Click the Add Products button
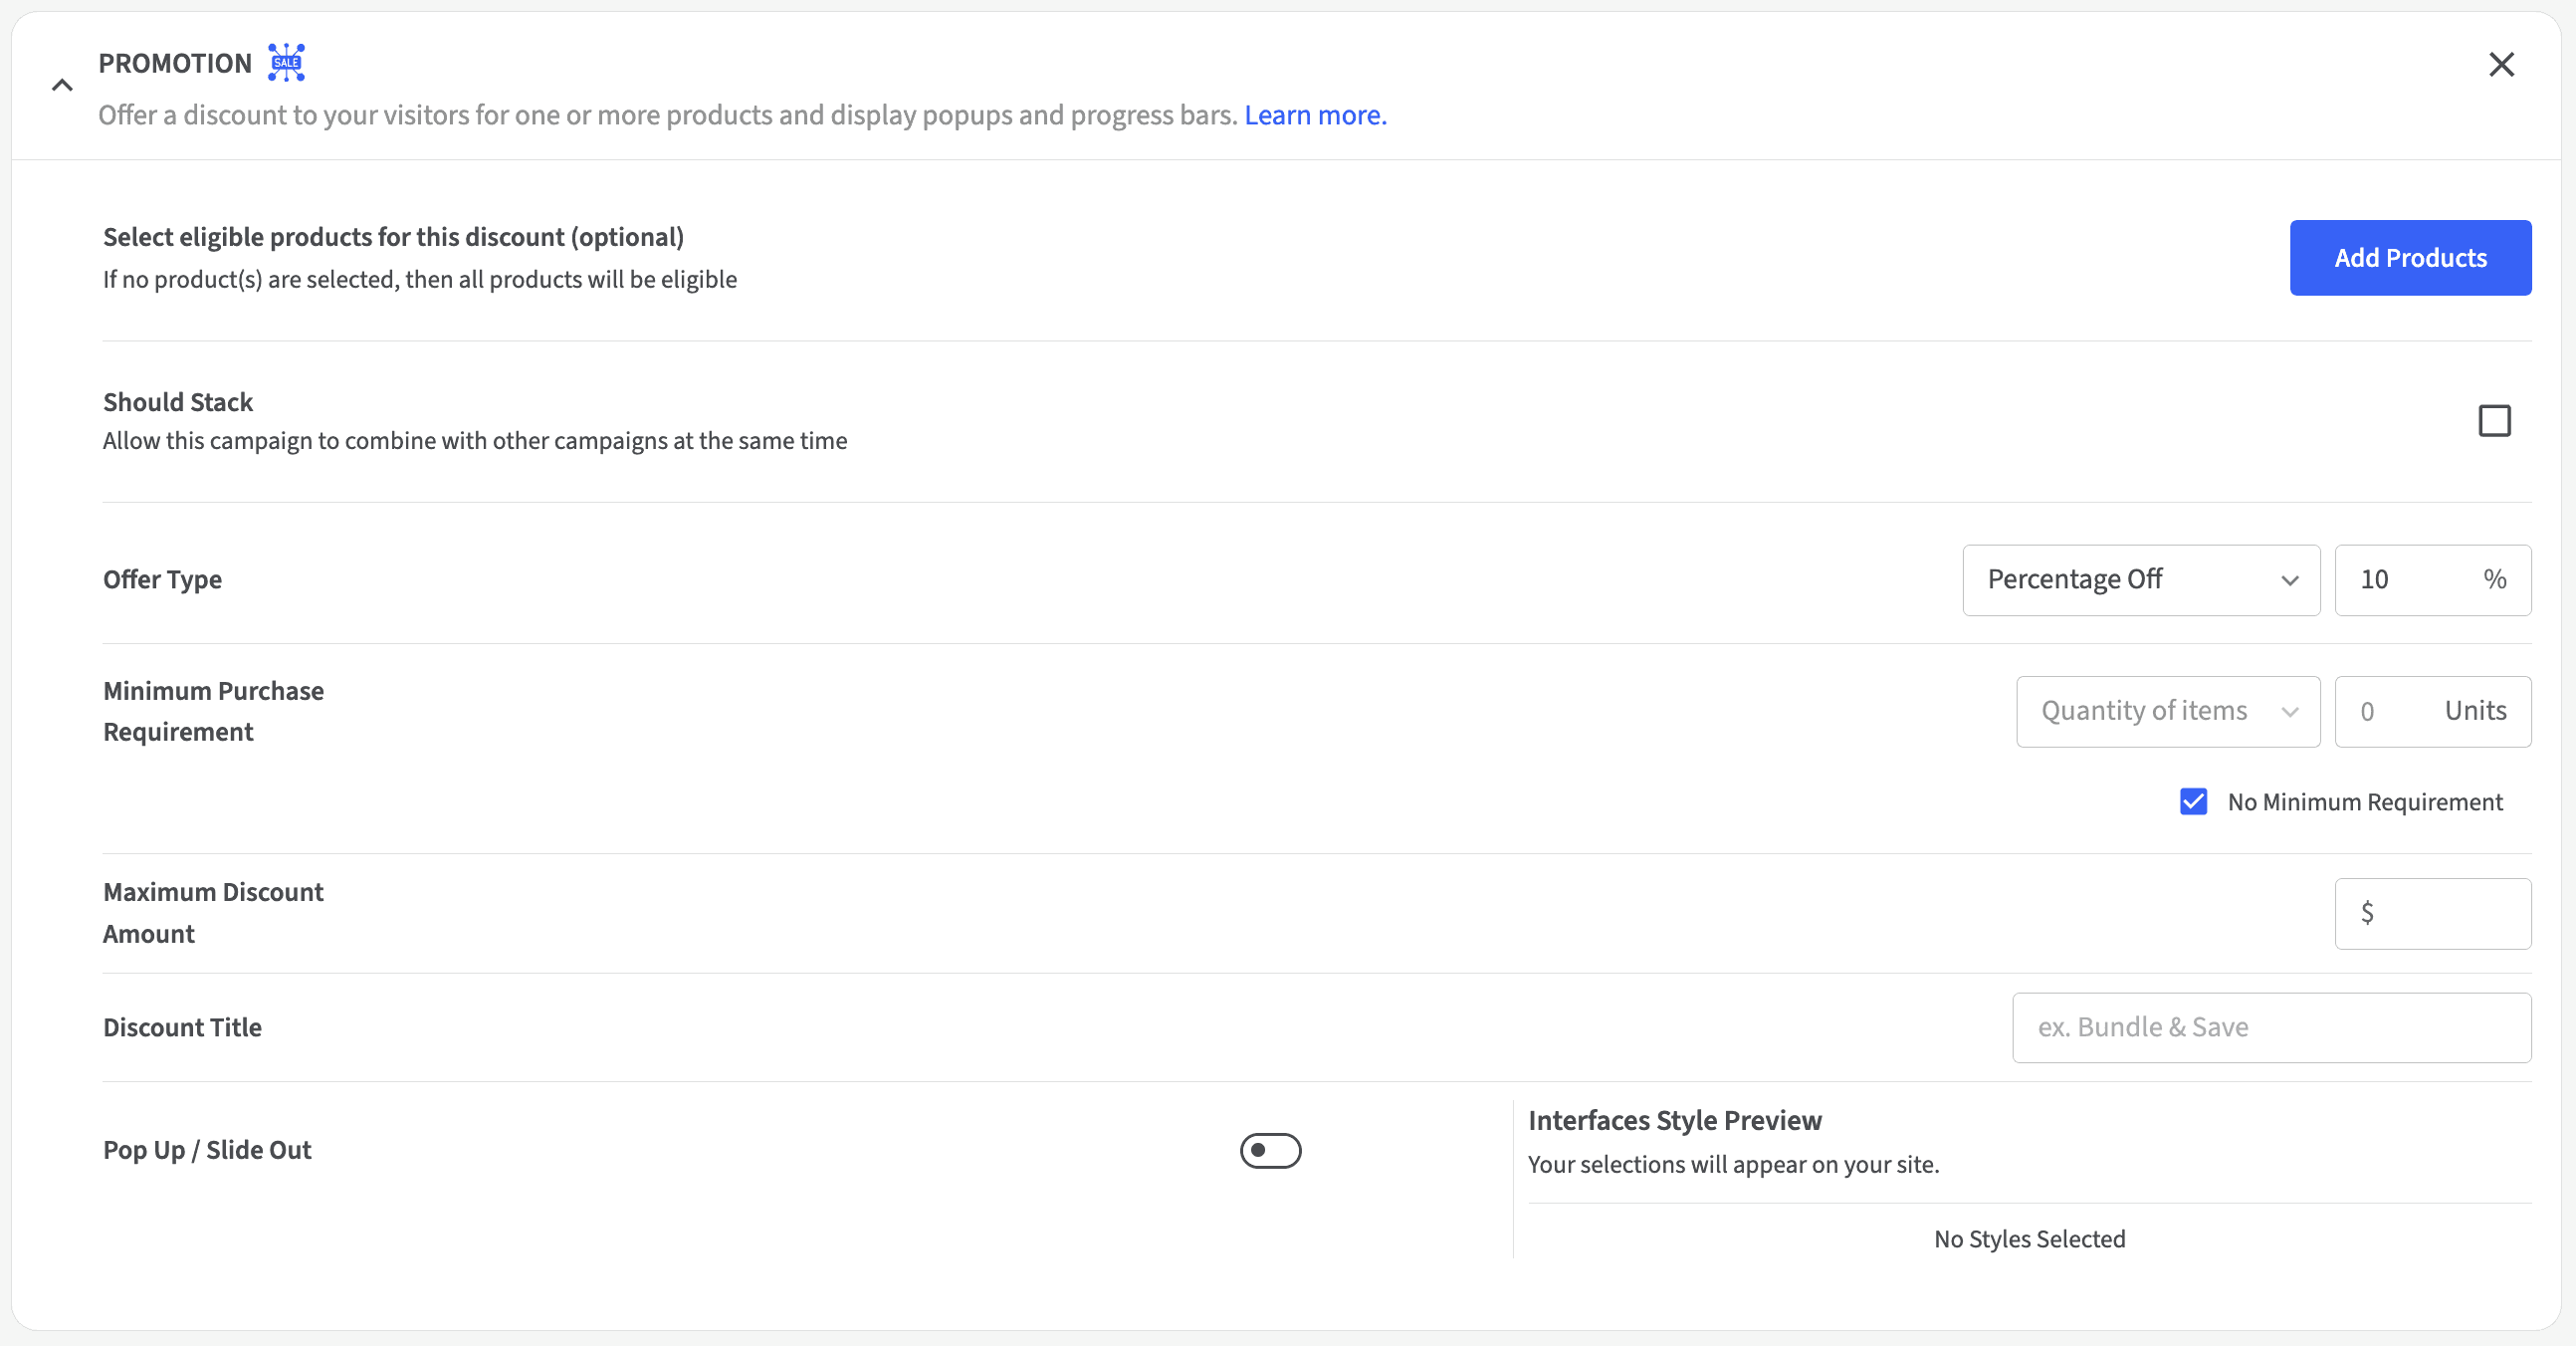This screenshot has width=2576, height=1346. click(2409, 258)
